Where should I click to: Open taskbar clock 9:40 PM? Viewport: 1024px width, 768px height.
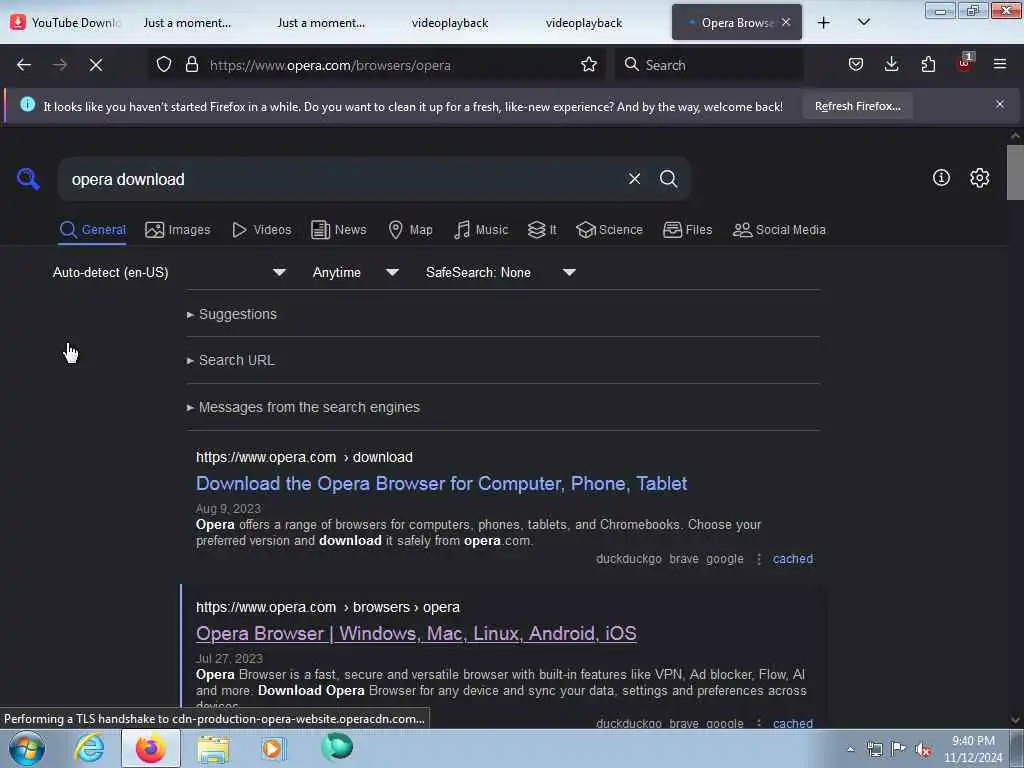point(973,749)
